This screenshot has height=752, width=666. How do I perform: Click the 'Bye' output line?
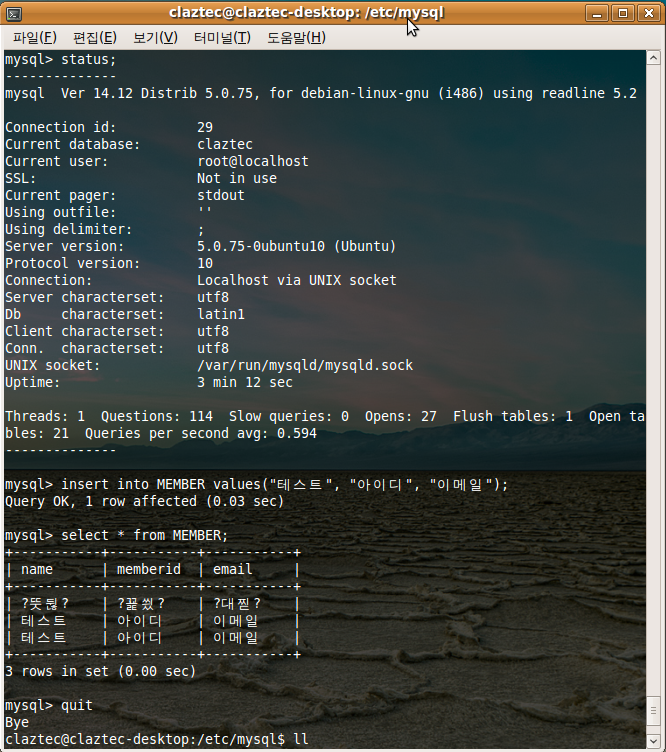pyautogui.click(x=17, y=723)
